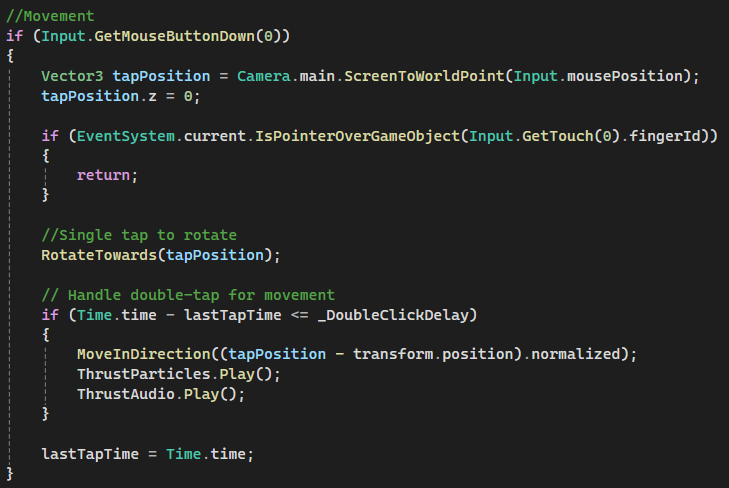Click the Vector3 type keyword

(x=72, y=76)
